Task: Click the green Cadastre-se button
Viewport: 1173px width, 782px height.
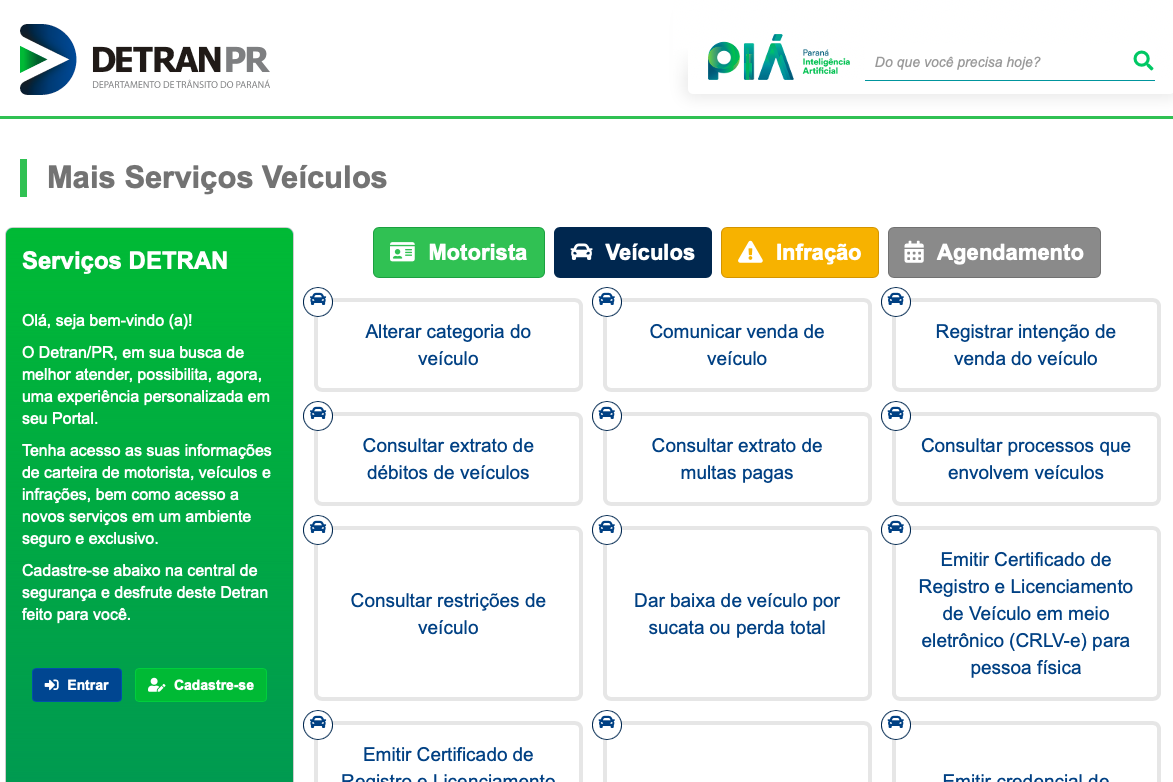Action: (x=201, y=685)
